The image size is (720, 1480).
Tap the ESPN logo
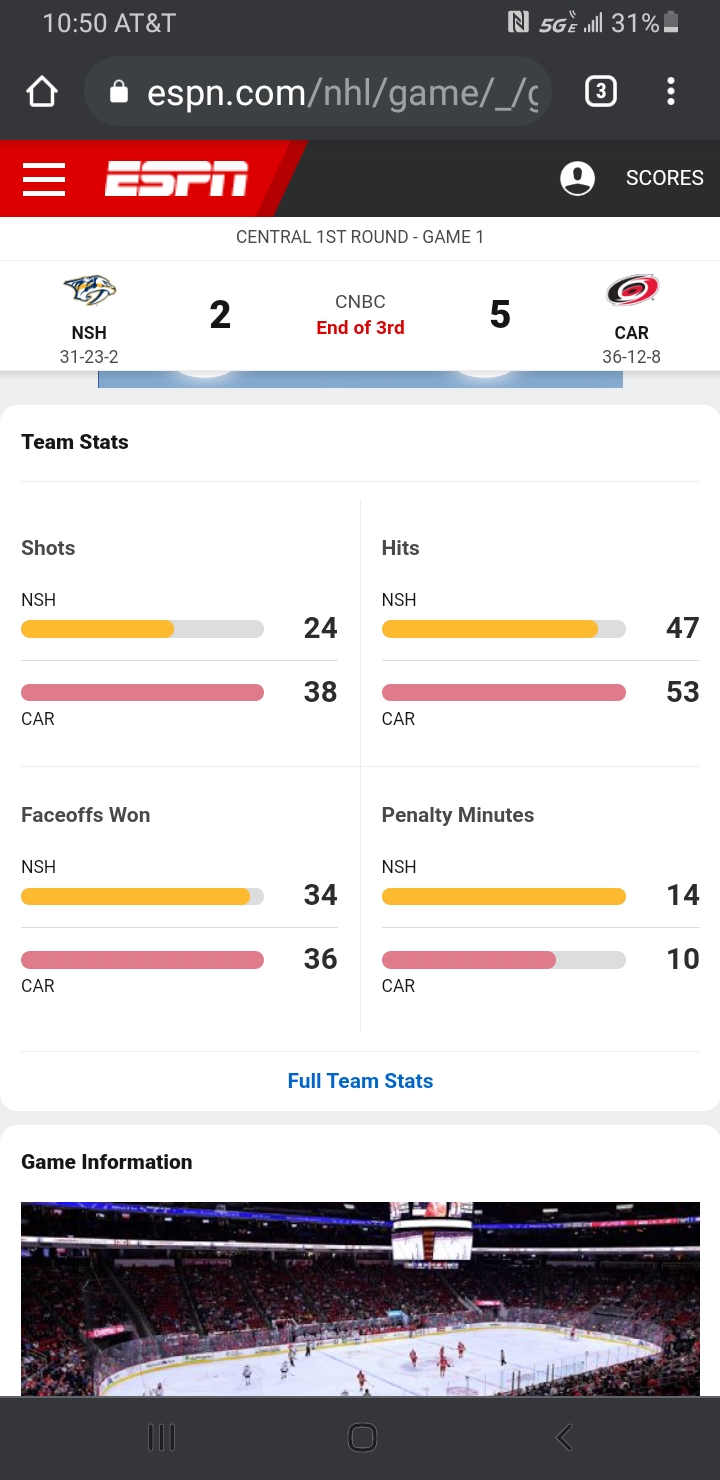pyautogui.click(x=176, y=179)
